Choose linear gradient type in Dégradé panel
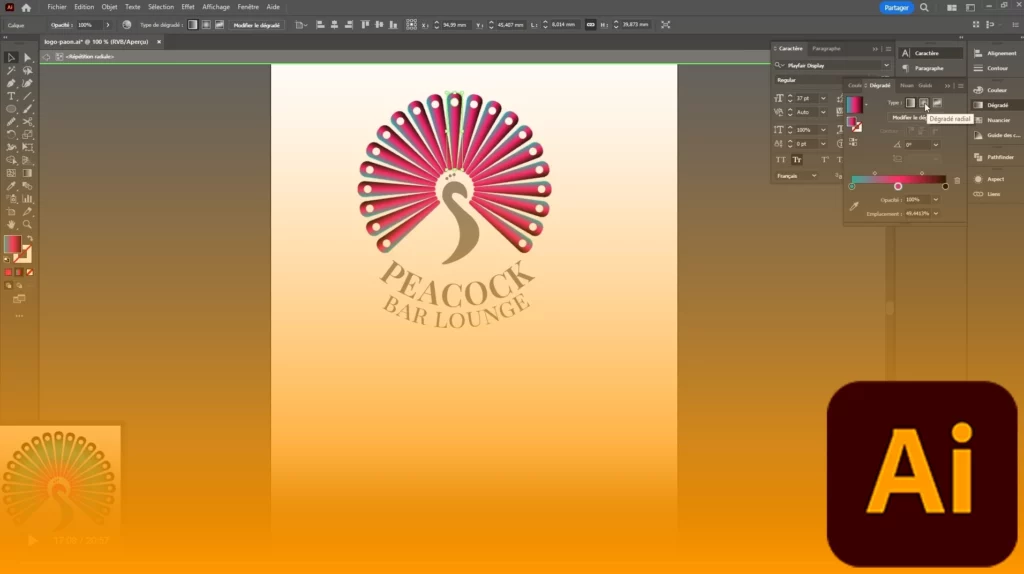 coord(910,103)
